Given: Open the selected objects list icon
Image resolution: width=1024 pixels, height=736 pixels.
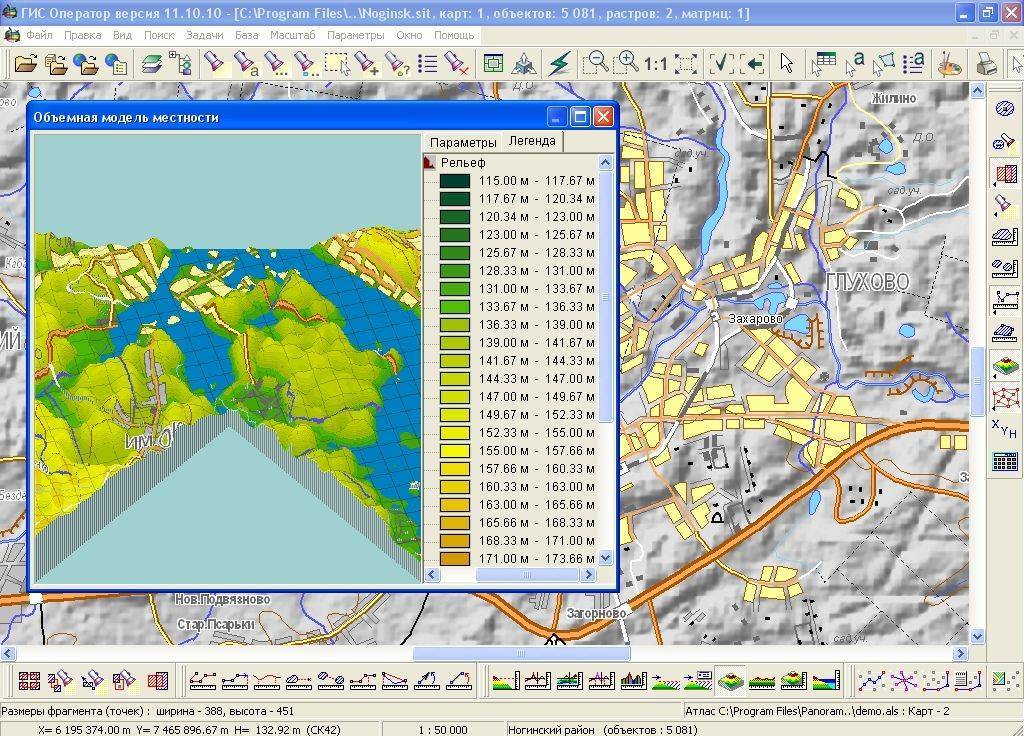Looking at the screenshot, I should coord(427,63).
